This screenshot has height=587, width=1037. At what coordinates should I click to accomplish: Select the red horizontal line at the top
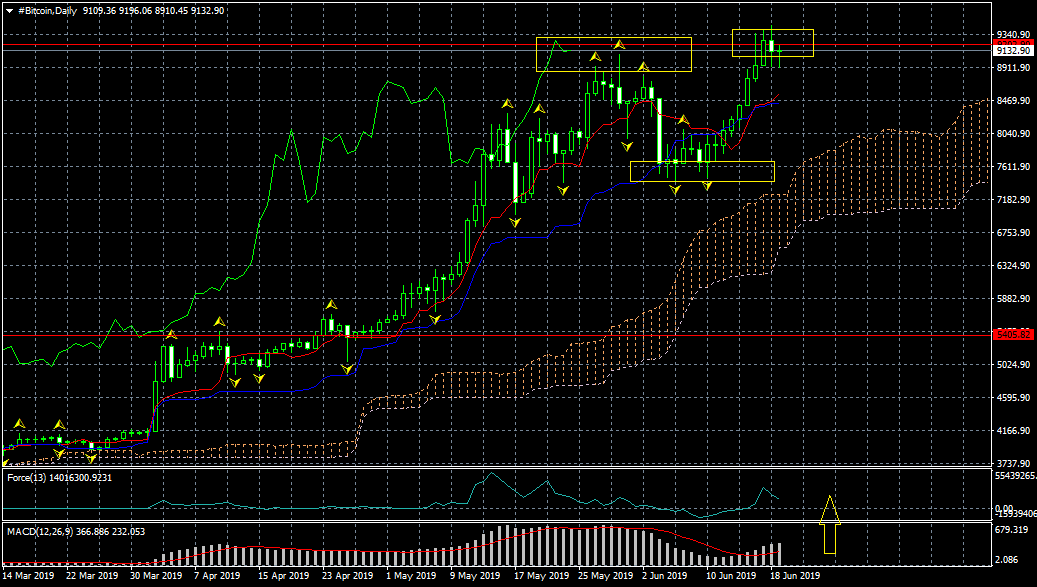click(x=300, y=45)
